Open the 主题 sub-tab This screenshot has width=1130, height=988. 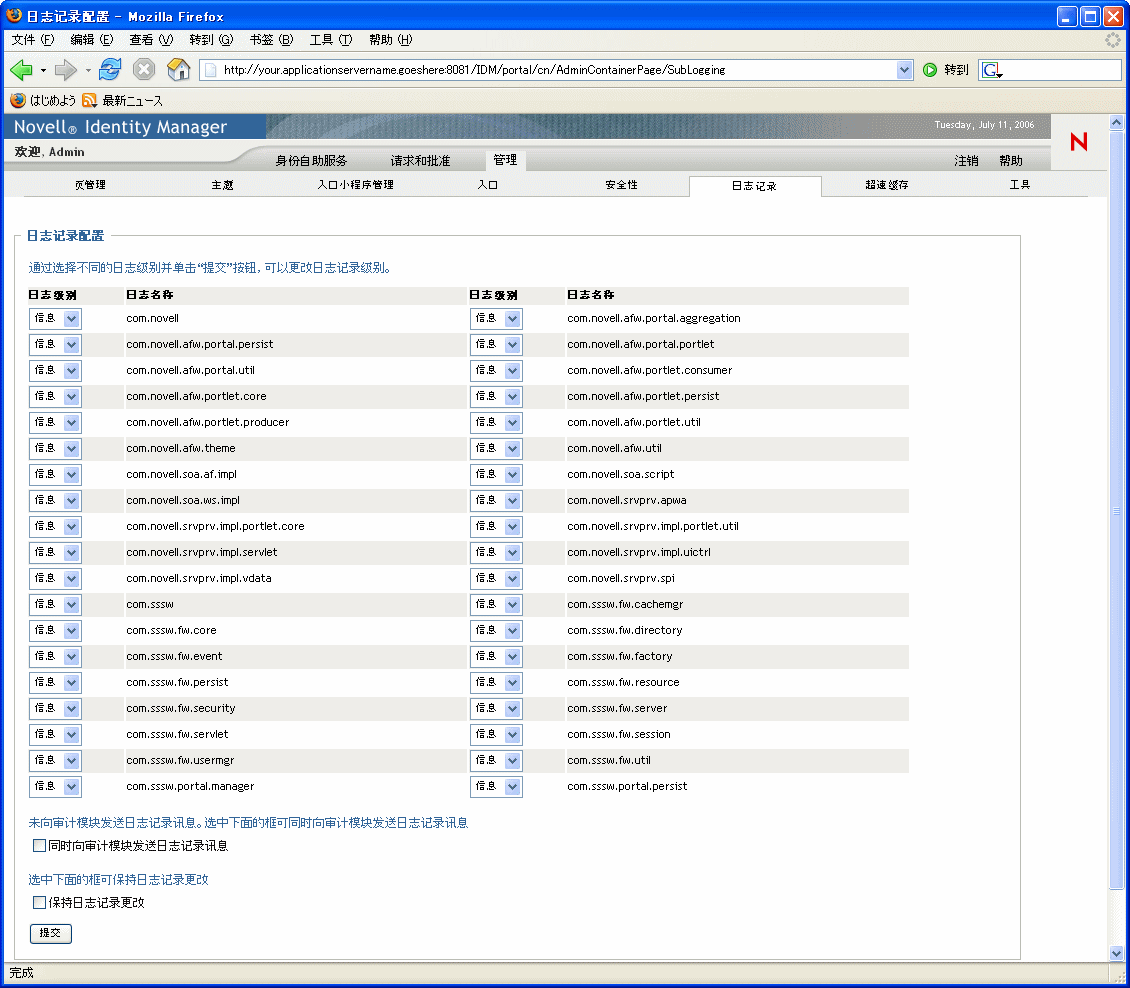[x=222, y=185]
